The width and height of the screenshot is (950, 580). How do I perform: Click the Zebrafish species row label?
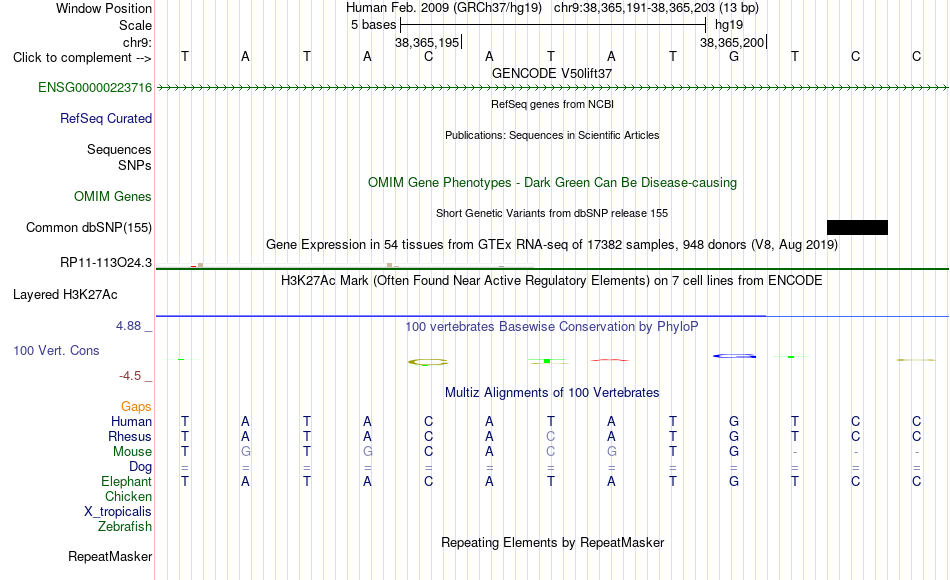125,527
